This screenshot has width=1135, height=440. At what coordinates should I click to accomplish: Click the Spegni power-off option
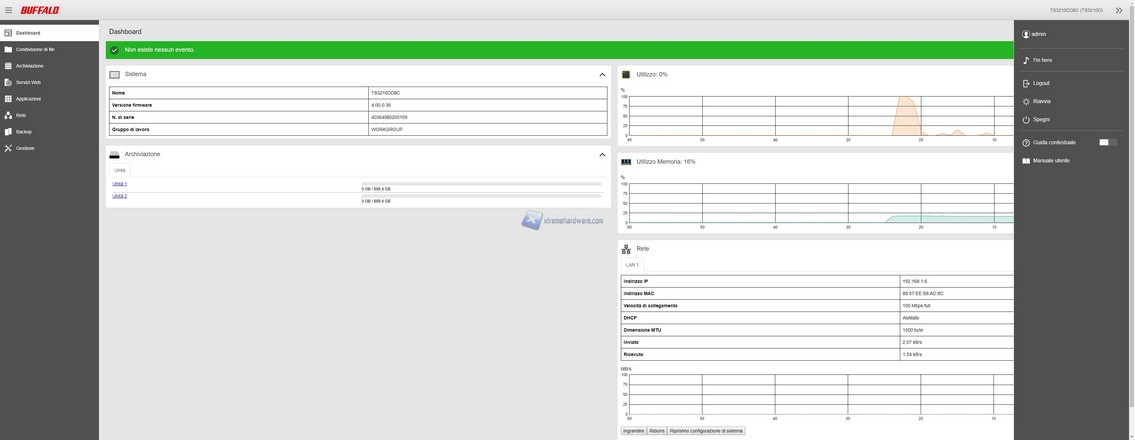click(1041, 120)
